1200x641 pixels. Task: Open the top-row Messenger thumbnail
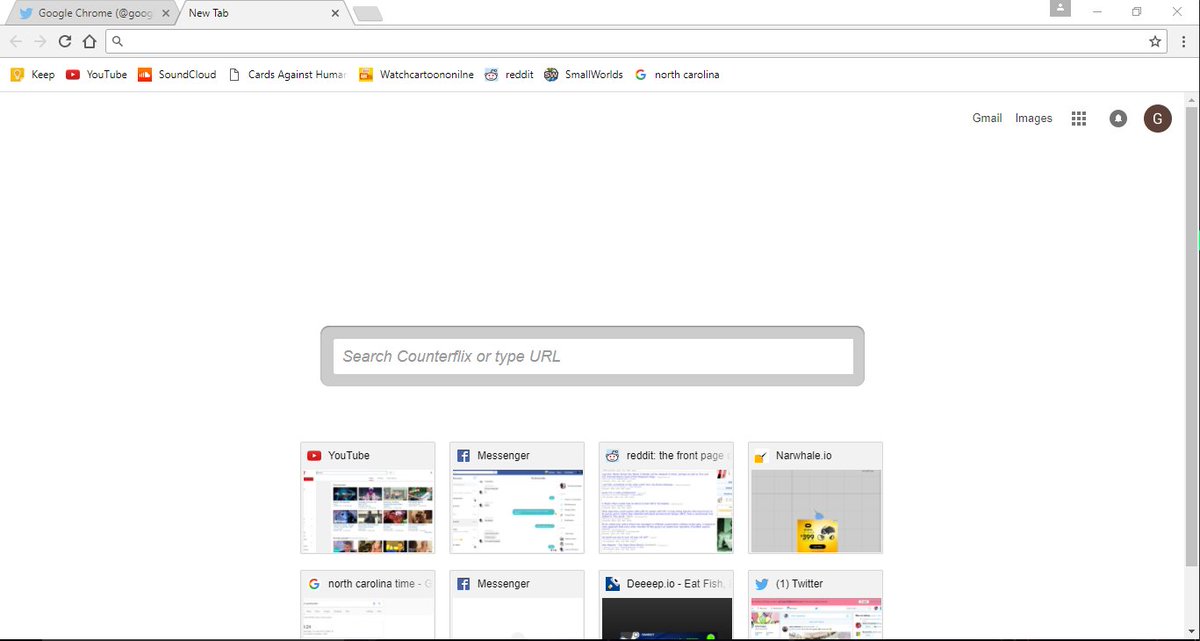[517, 498]
